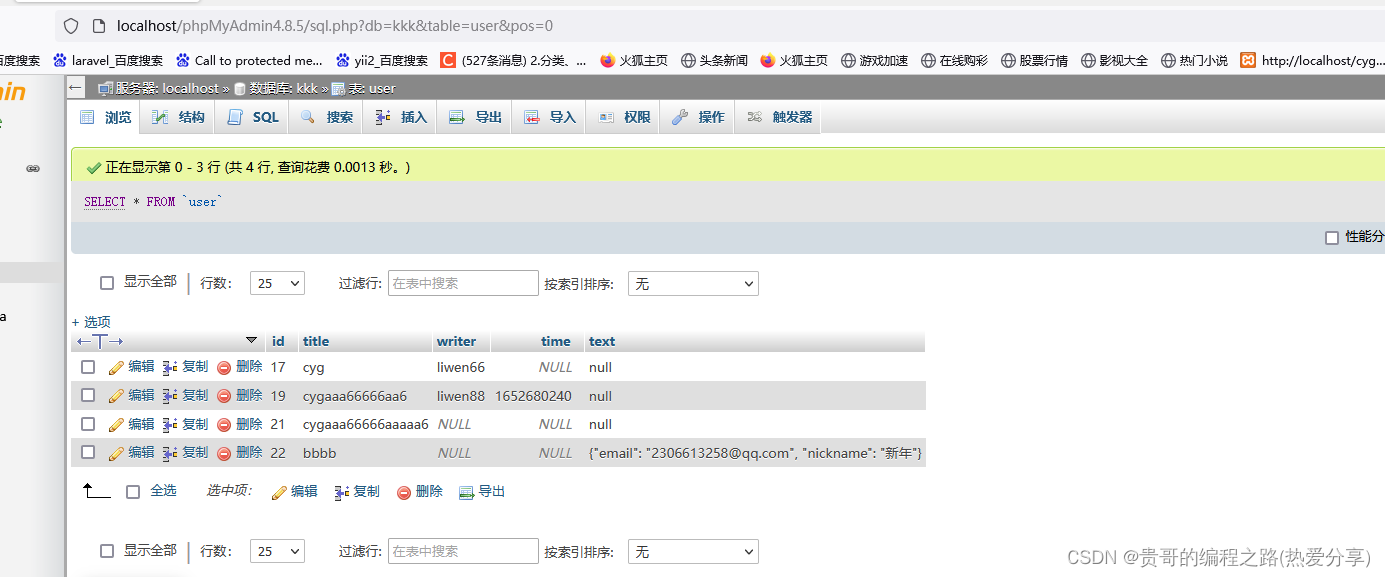Switch to the 权限 tab
Screen dimensions: 1385x577
pos(624,117)
